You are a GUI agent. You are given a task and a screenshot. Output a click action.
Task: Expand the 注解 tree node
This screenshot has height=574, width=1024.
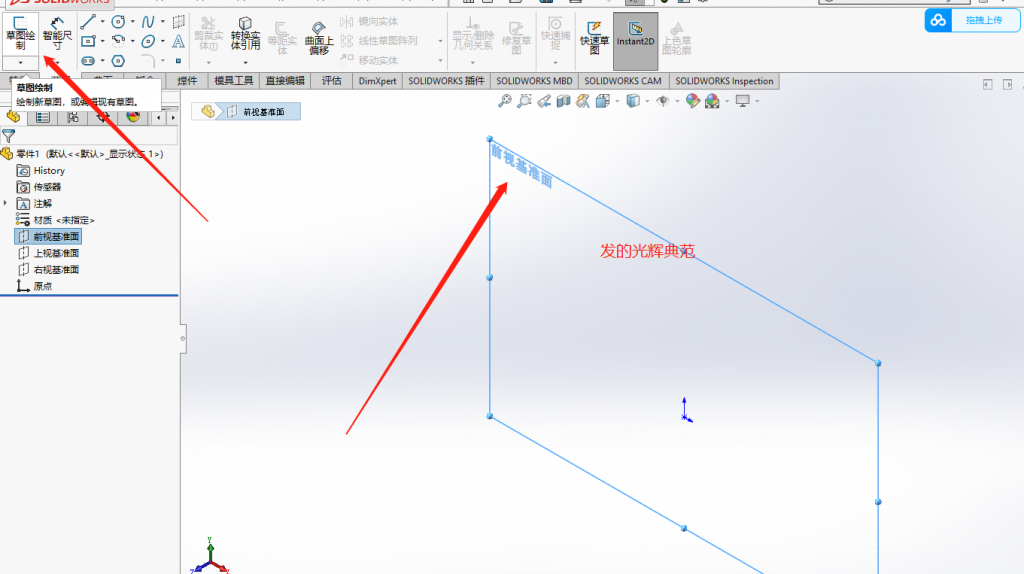pos(7,203)
